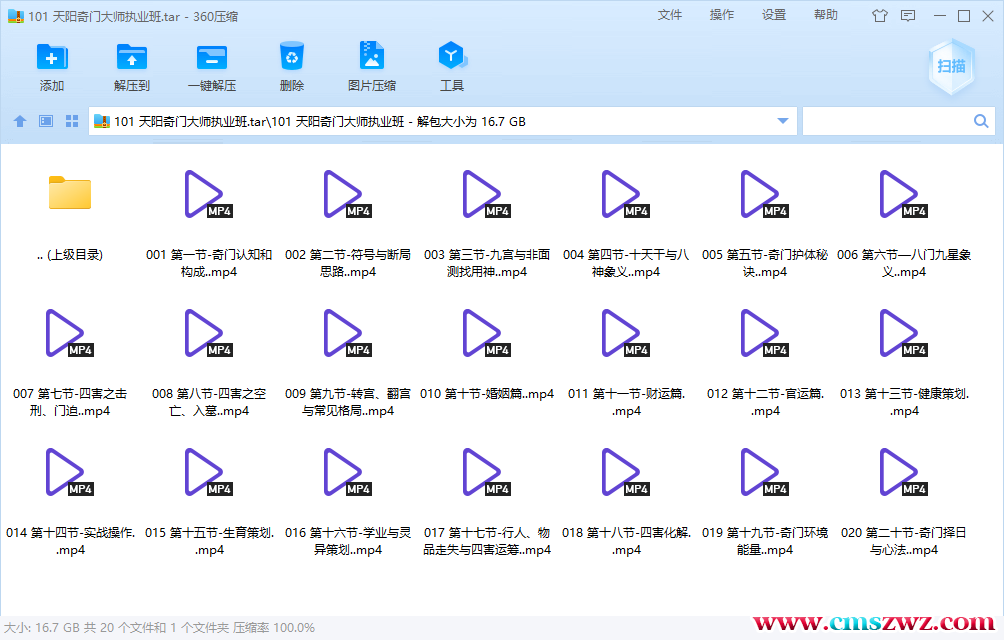Image resolution: width=1004 pixels, height=640 pixels.
Task: Click the 添加 (Add) toolbar icon
Action: (x=51, y=65)
